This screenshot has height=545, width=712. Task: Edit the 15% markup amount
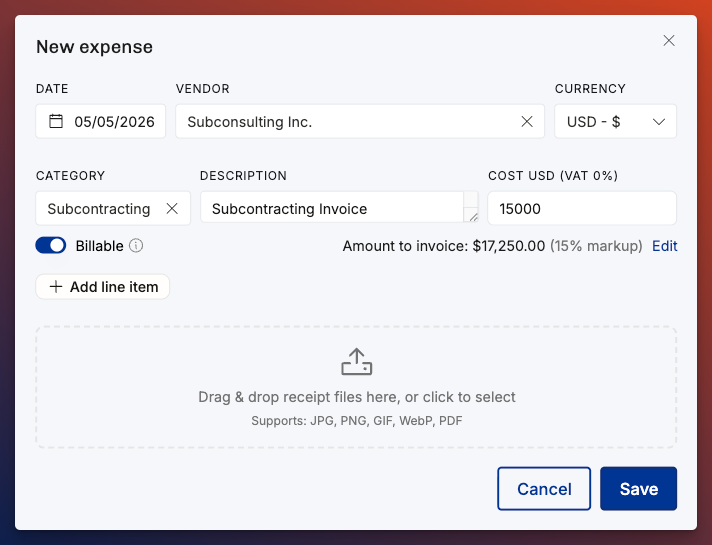pyautogui.click(x=664, y=246)
